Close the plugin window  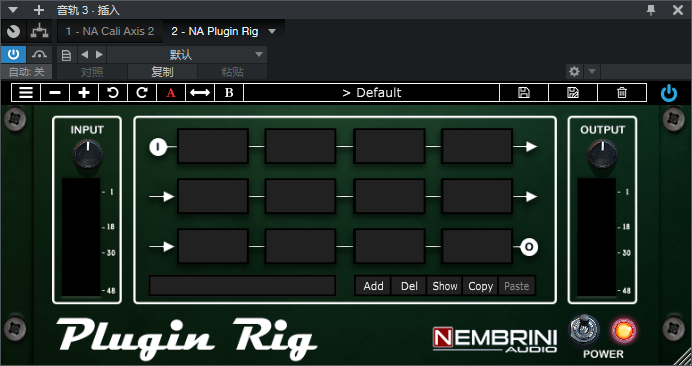pos(678,10)
